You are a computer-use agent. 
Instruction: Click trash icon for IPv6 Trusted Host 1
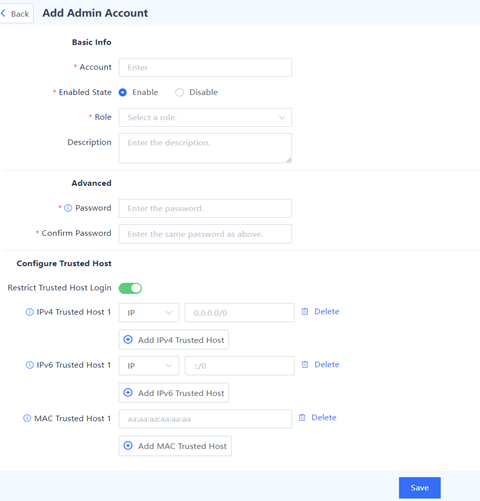click(x=305, y=364)
